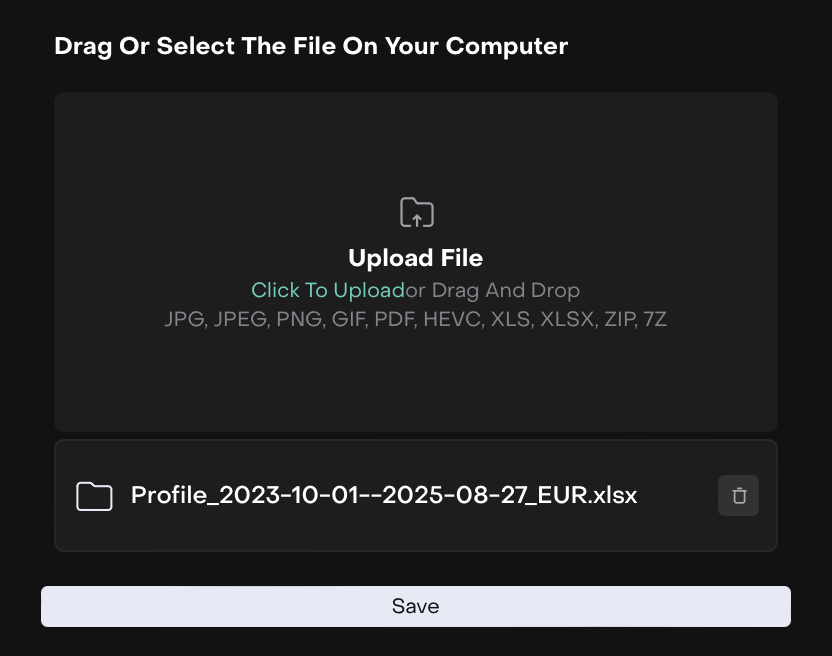Viewport: 832px width, 656px height.
Task: Click the GIF format label
Action: pyautogui.click(x=347, y=320)
